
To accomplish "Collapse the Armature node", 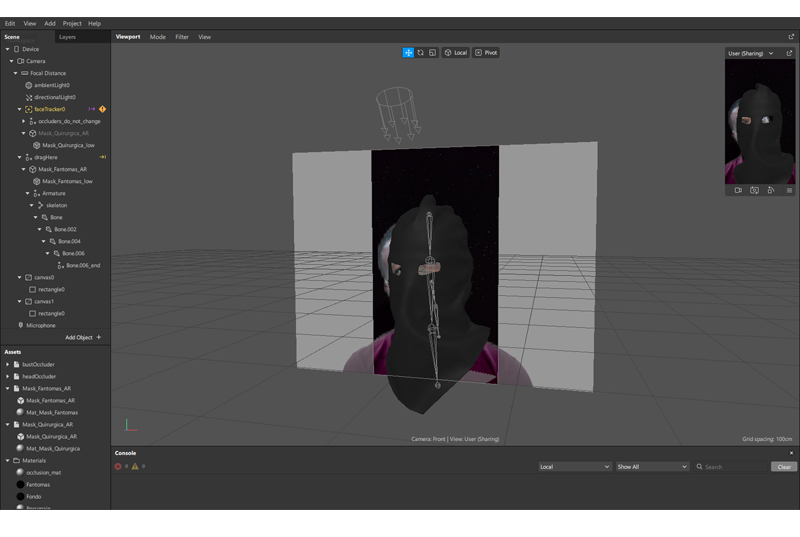I will pyautogui.click(x=28, y=193).
